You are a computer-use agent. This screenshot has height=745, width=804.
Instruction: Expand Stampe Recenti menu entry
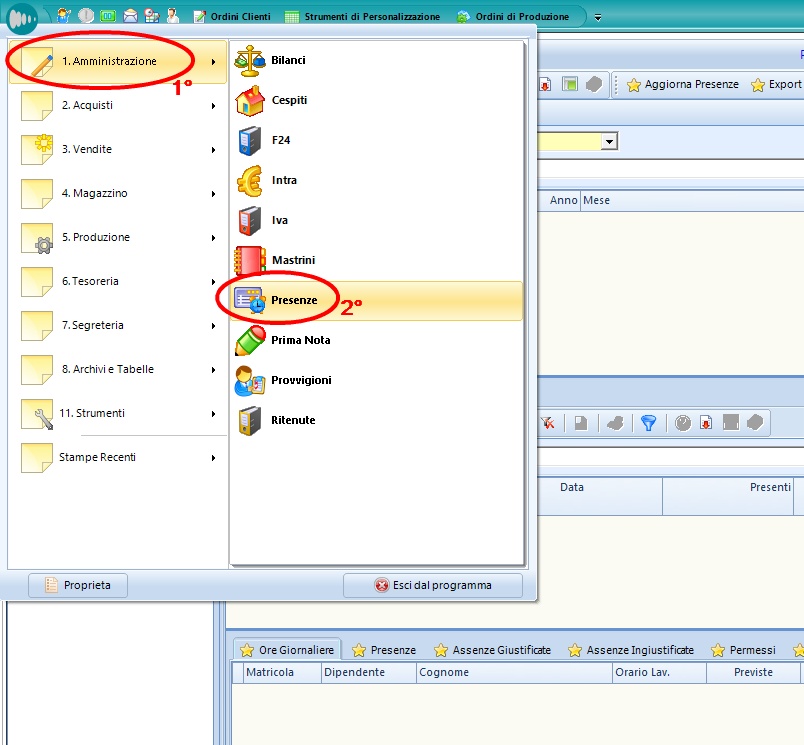(x=118, y=457)
